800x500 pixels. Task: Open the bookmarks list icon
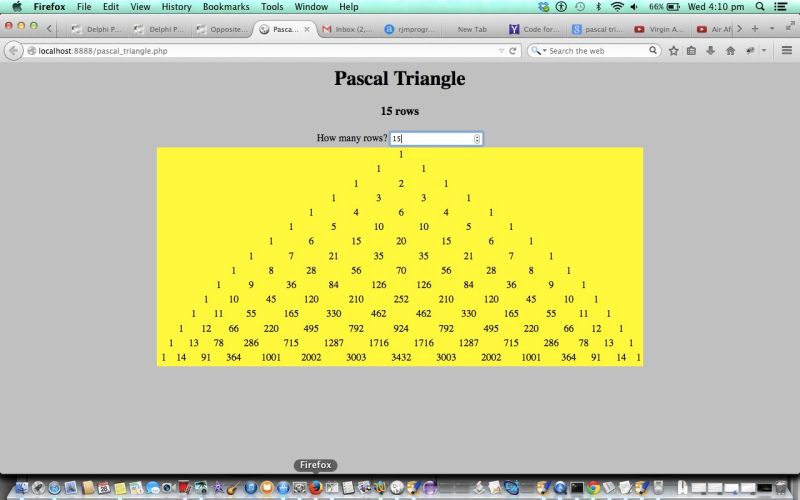pos(691,51)
